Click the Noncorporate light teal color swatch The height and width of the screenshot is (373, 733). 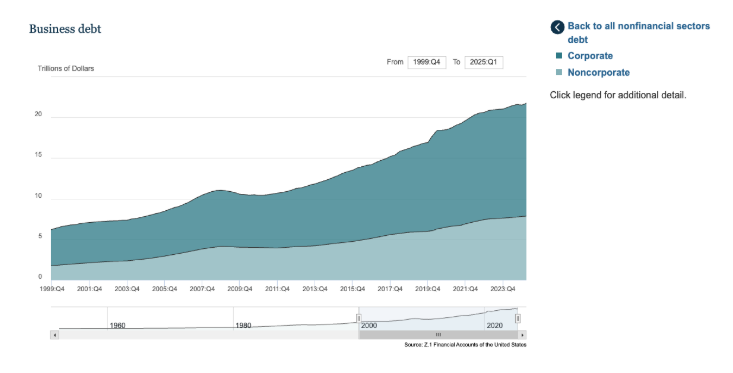point(559,72)
